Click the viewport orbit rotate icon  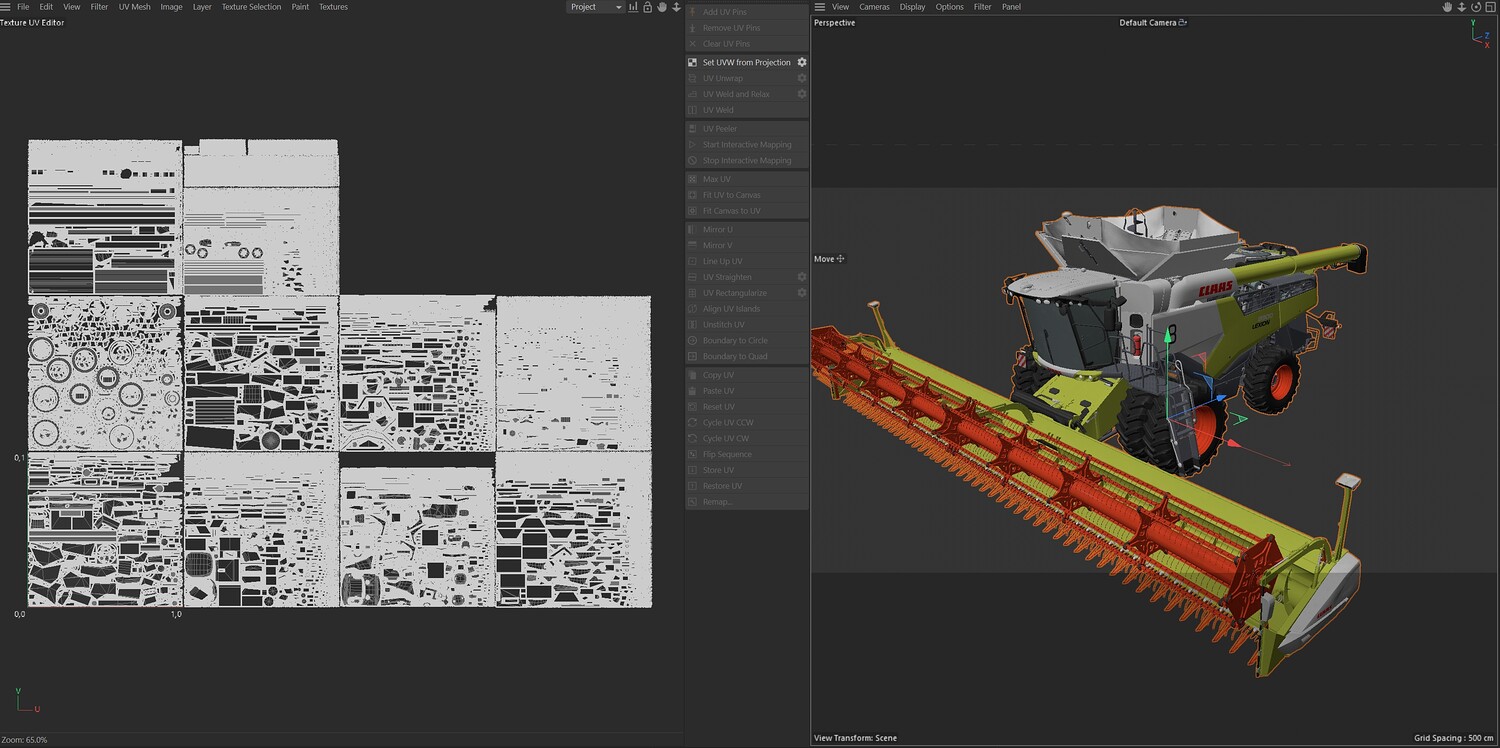(1474, 7)
